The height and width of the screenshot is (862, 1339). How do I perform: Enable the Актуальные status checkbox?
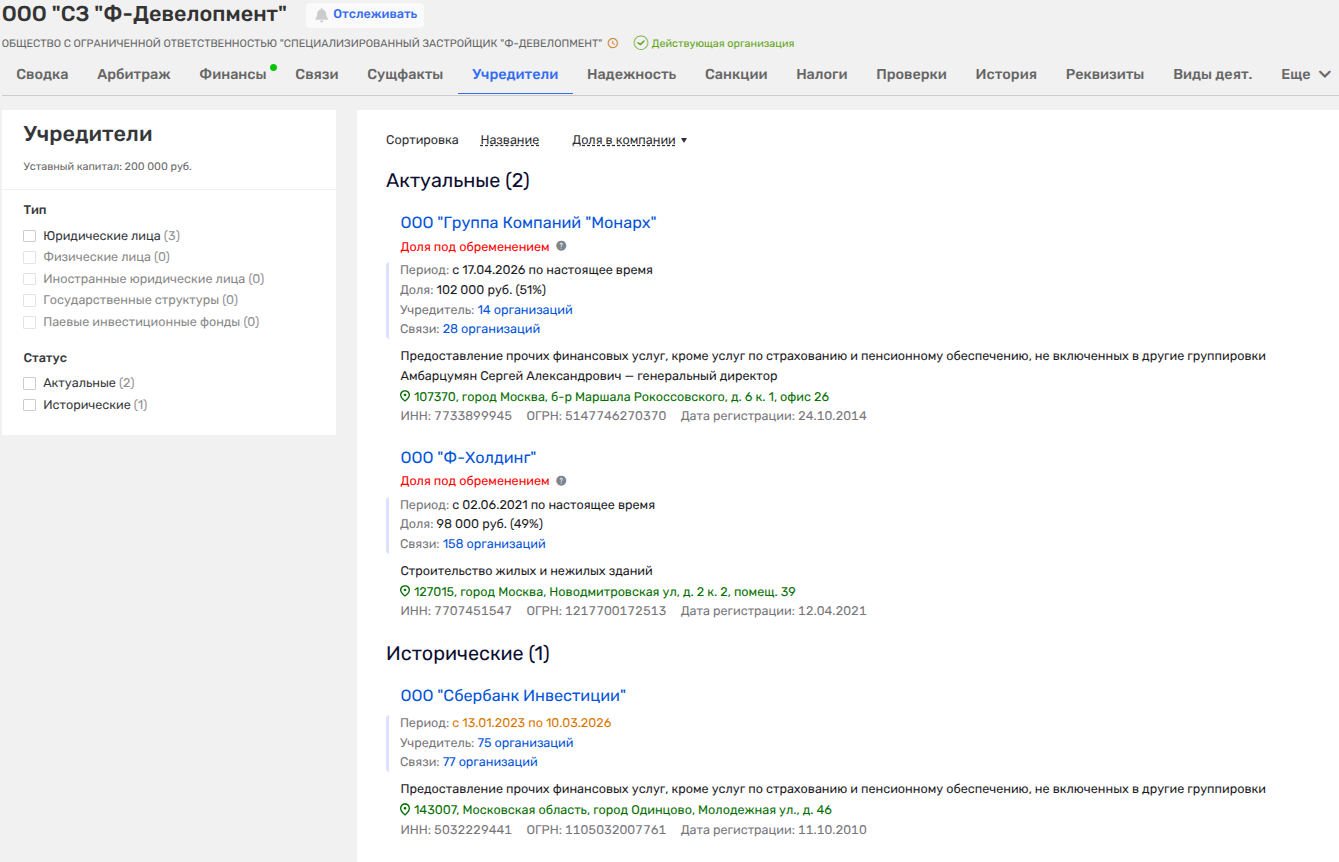(30, 383)
